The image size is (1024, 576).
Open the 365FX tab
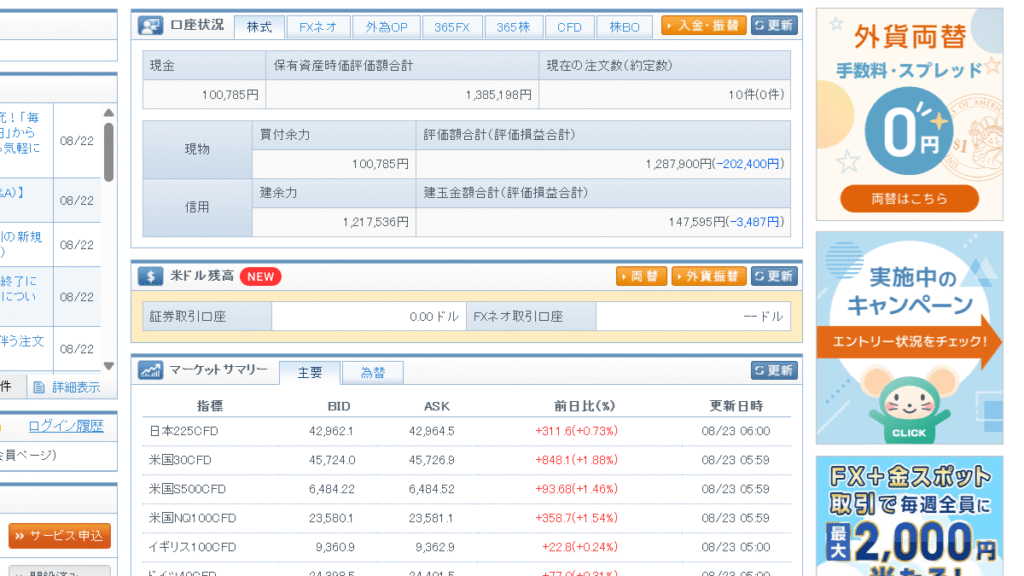click(x=452, y=27)
